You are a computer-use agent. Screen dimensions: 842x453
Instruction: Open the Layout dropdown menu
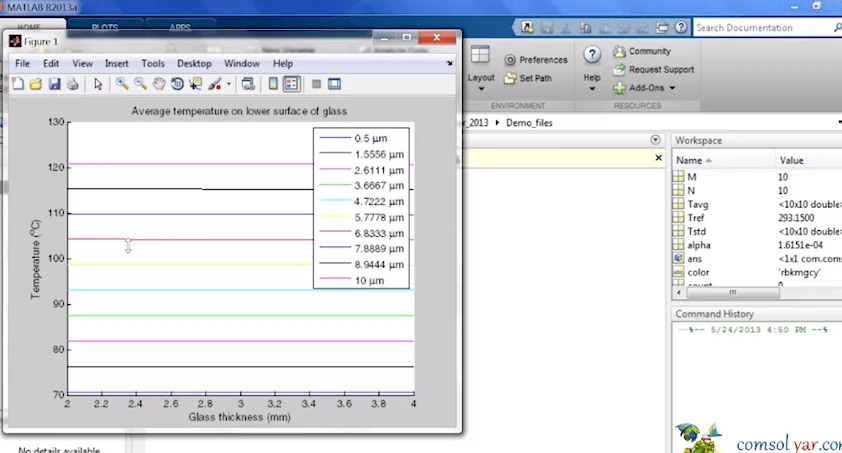[481, 78]
